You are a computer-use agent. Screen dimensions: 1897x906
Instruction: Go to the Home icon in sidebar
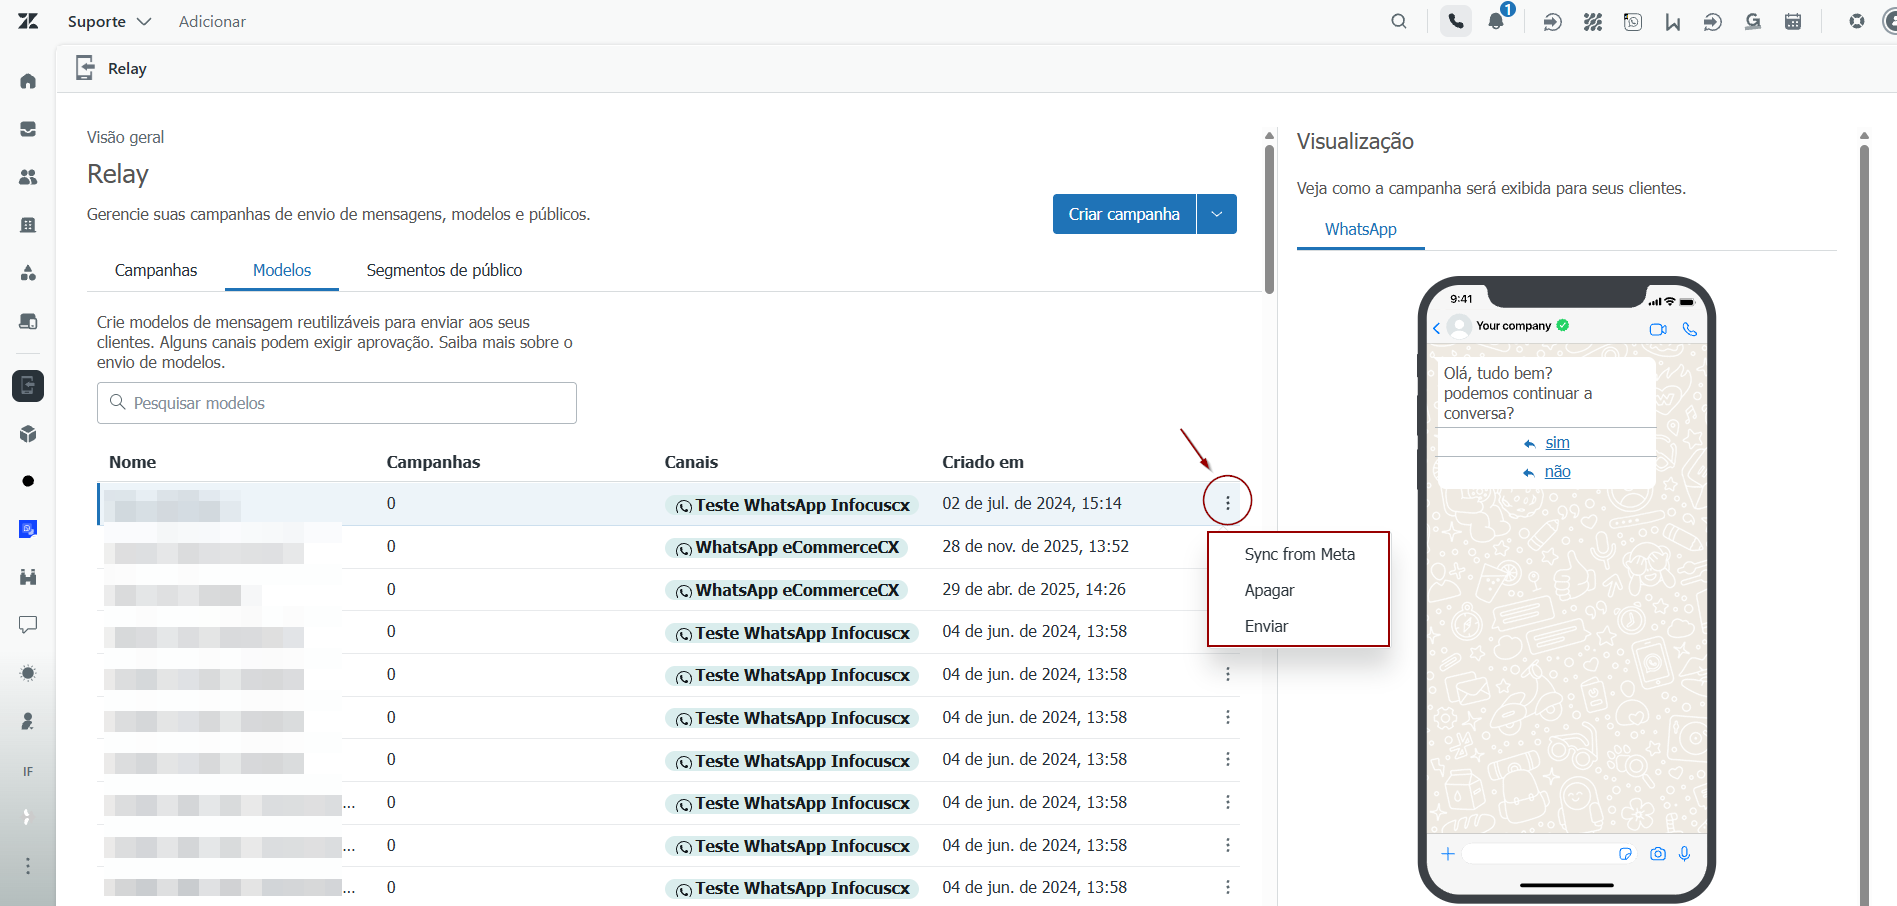[x=28, y=81]
